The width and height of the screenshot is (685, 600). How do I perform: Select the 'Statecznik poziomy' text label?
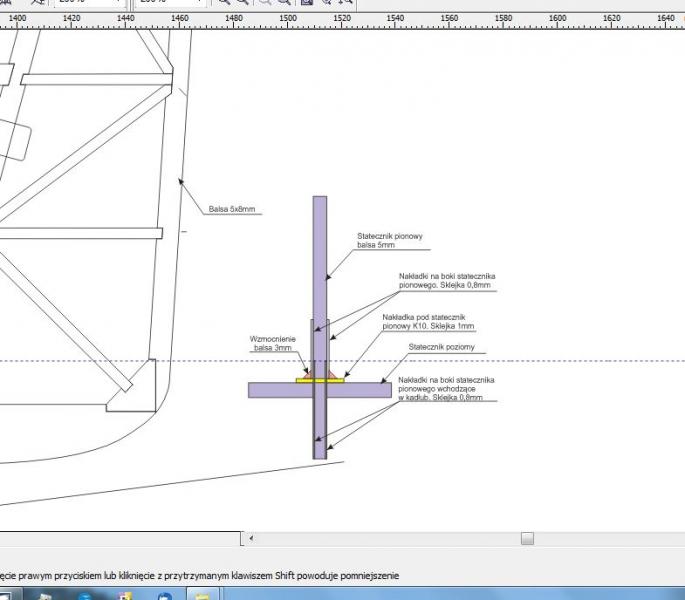tap(441, 347)
